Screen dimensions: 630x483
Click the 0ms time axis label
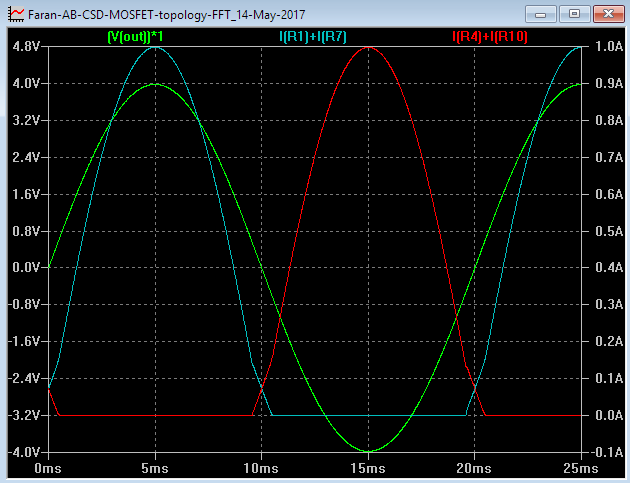tap(48, 469)
